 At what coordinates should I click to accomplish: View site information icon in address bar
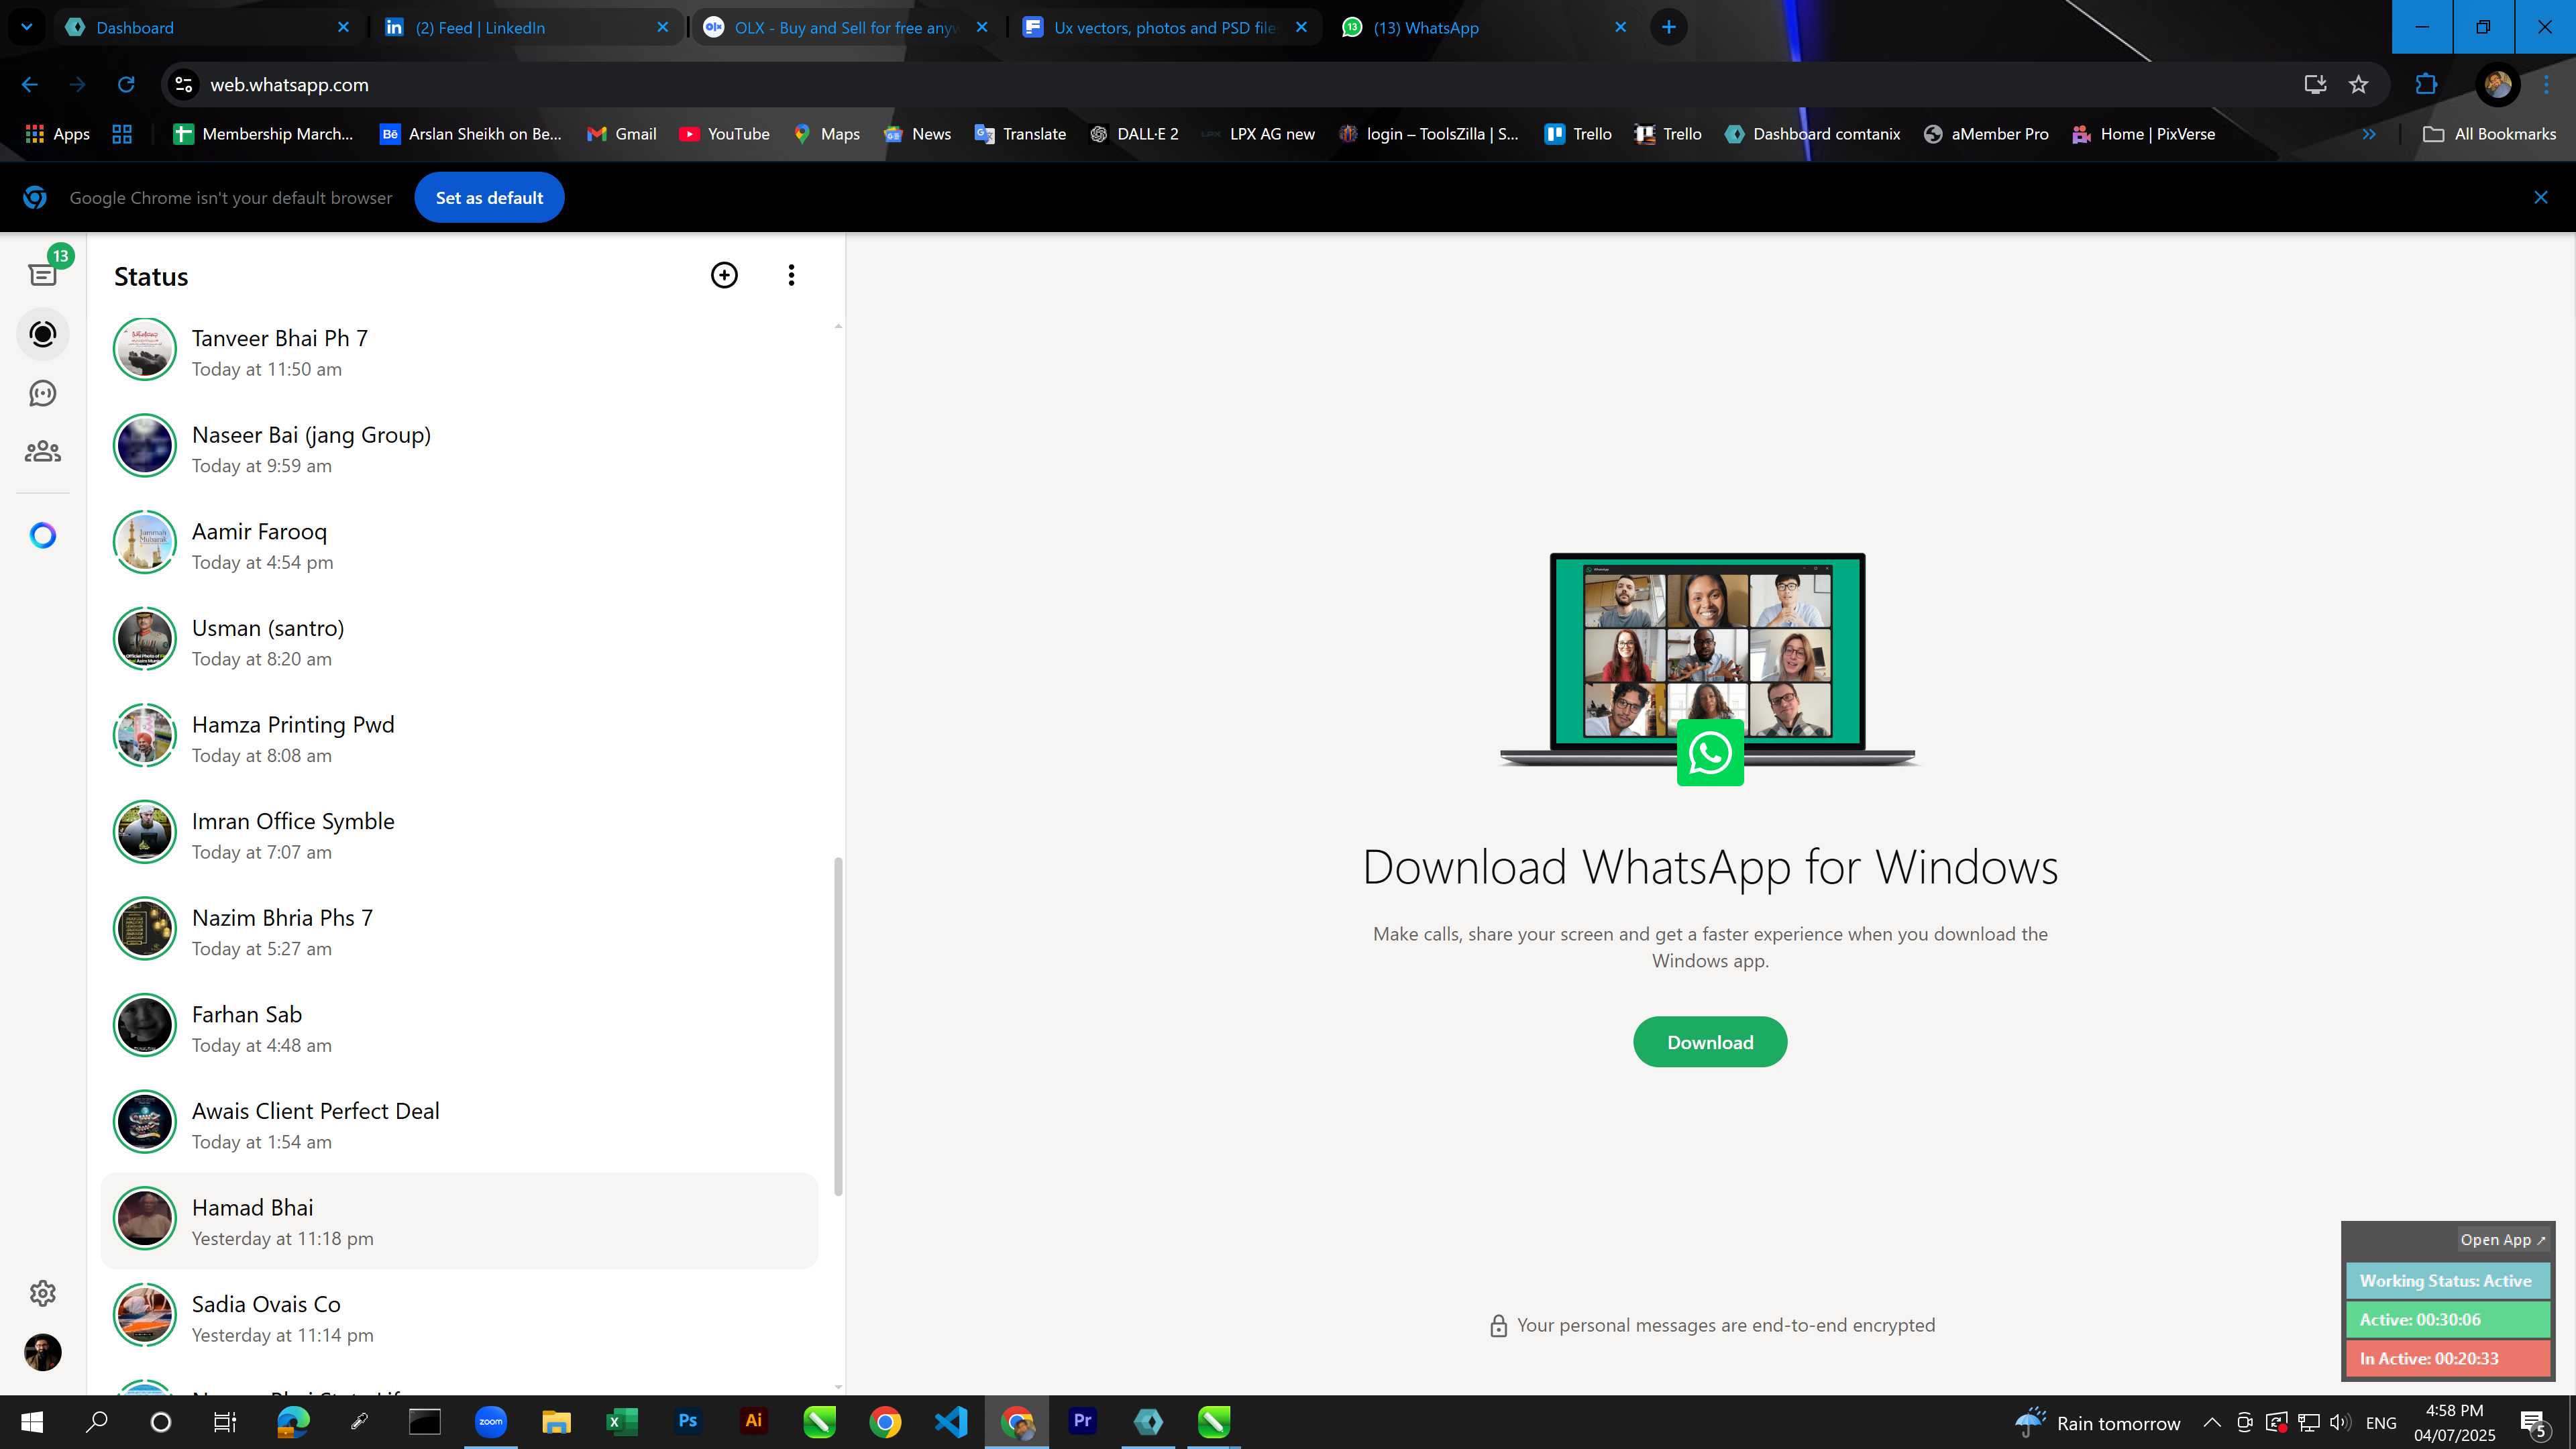coord(184,85)
